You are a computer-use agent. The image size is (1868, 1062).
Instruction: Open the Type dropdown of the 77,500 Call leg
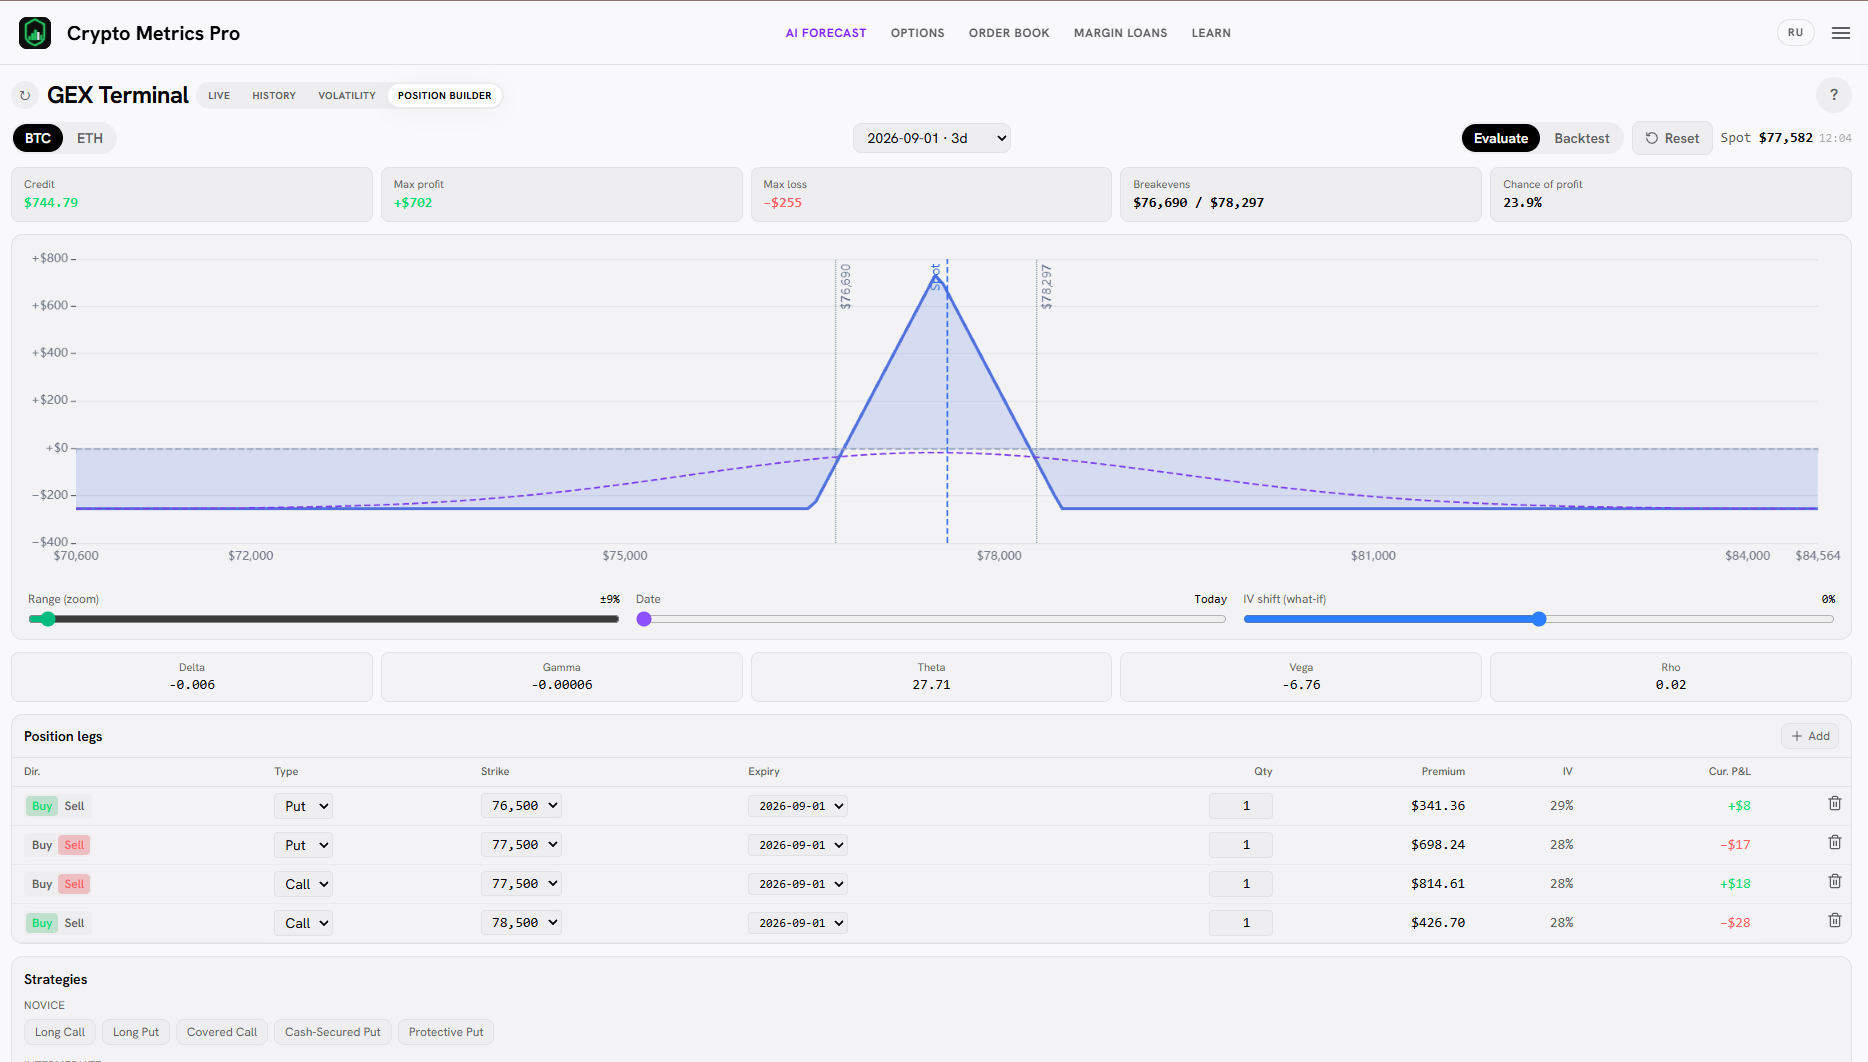click(x=303, y=884)
